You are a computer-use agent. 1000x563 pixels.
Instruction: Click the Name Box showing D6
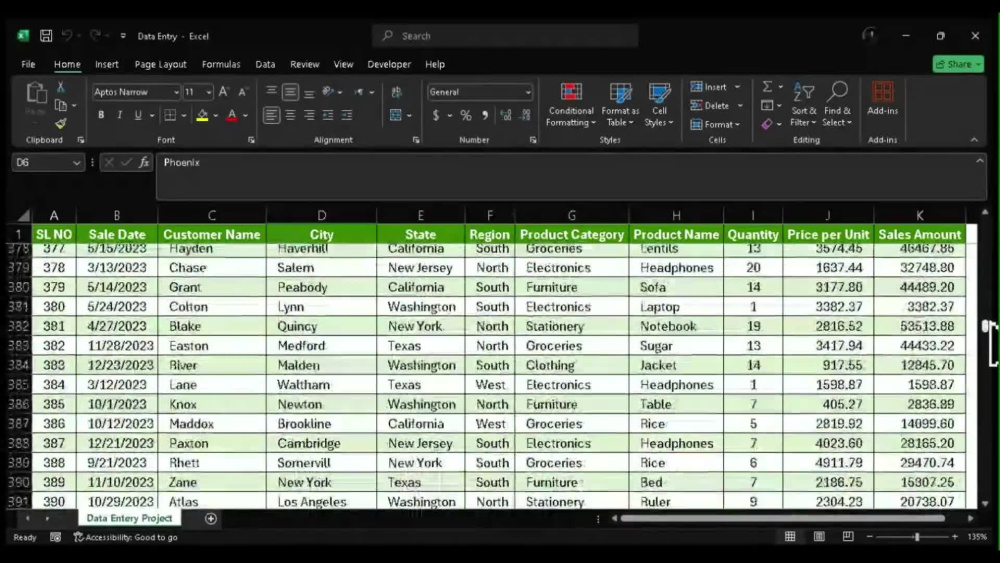48,163
